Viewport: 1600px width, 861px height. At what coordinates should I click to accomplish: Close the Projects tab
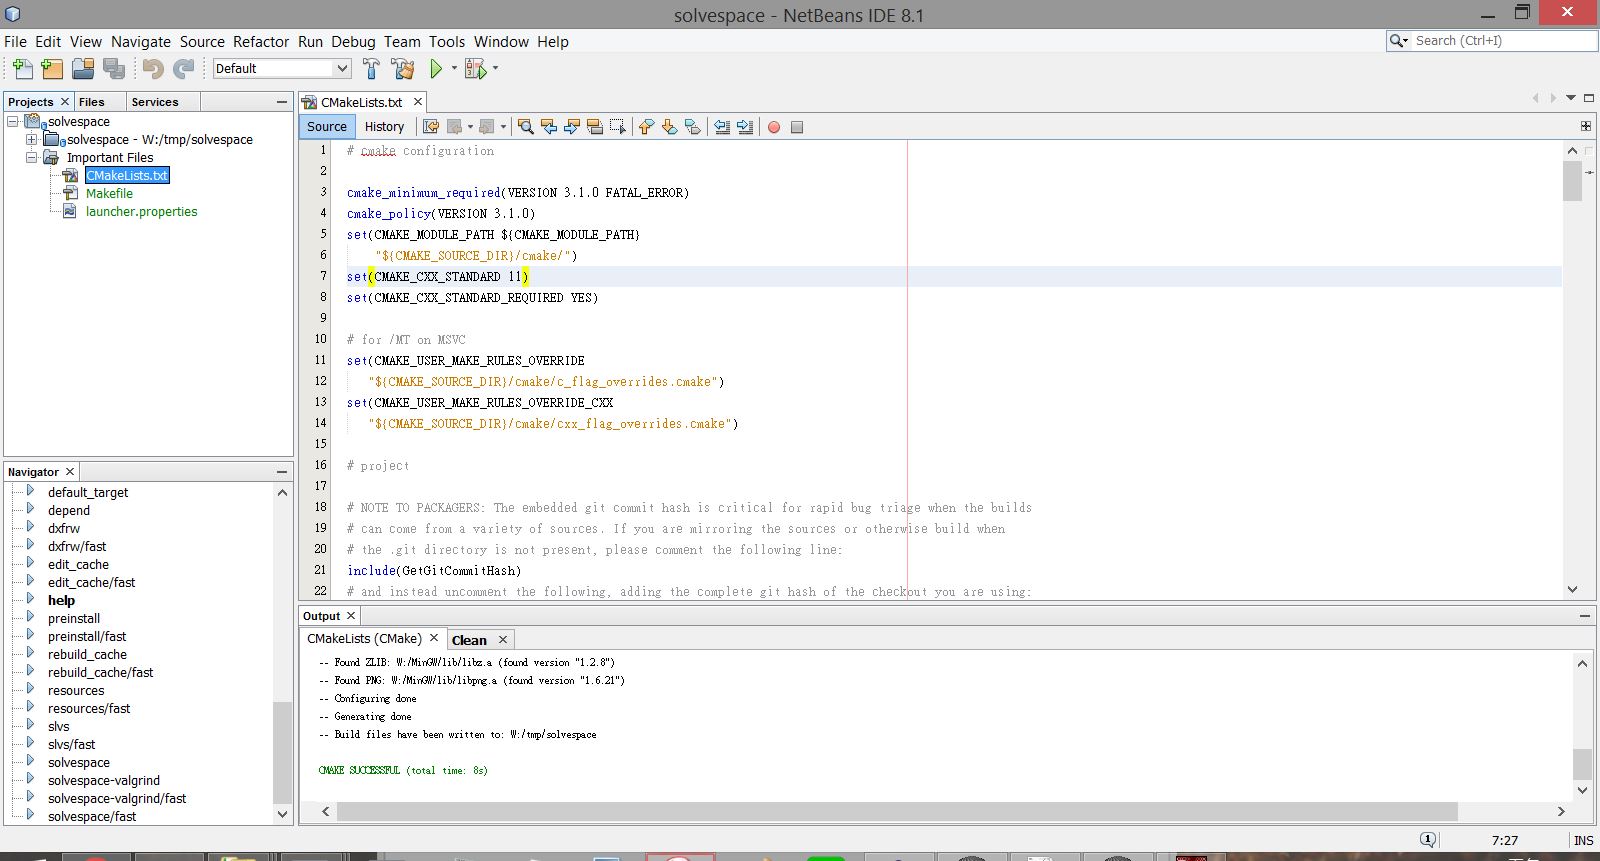tap(65, 102)
